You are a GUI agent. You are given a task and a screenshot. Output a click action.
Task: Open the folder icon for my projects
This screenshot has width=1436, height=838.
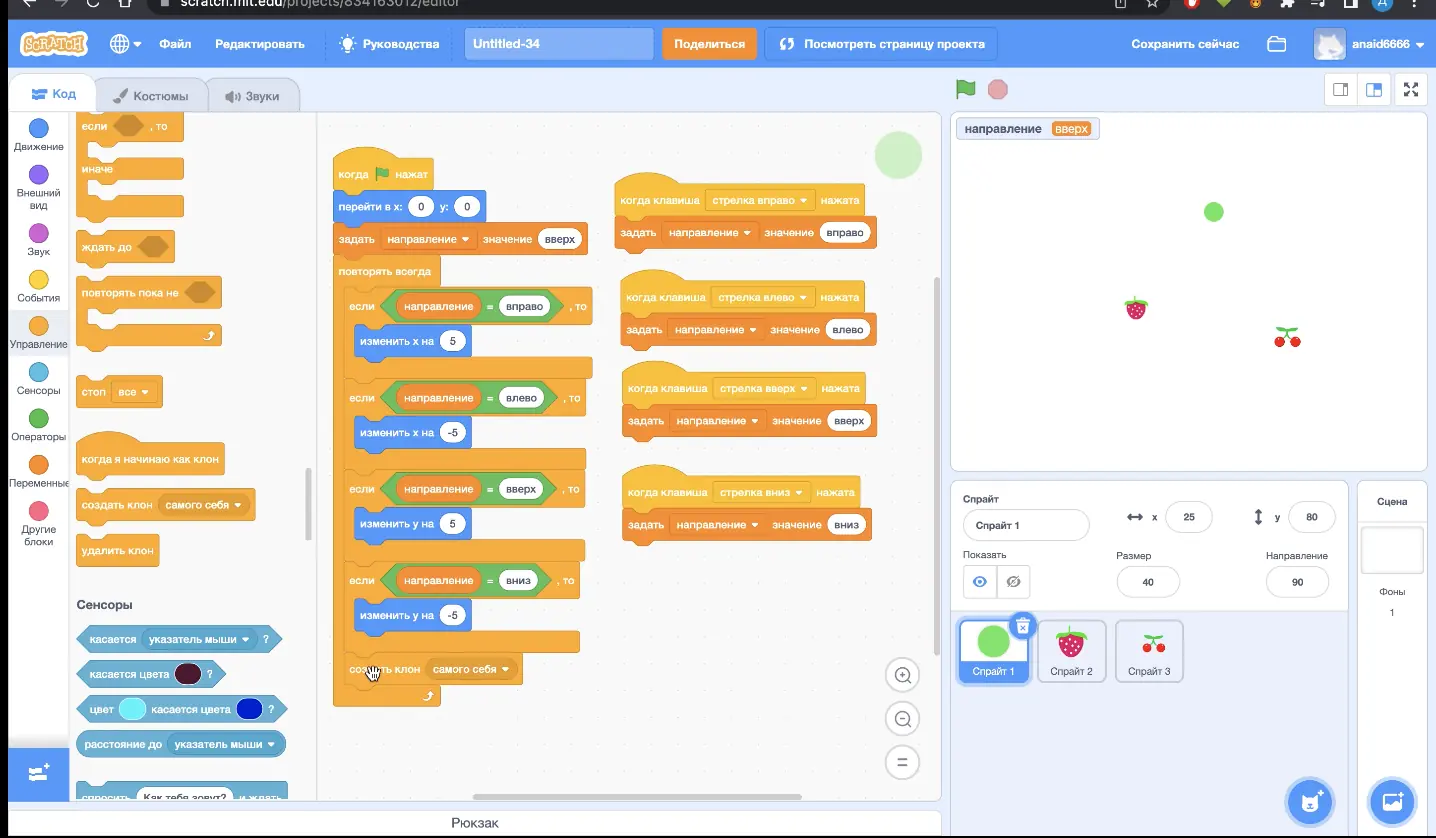point(1276,44)
